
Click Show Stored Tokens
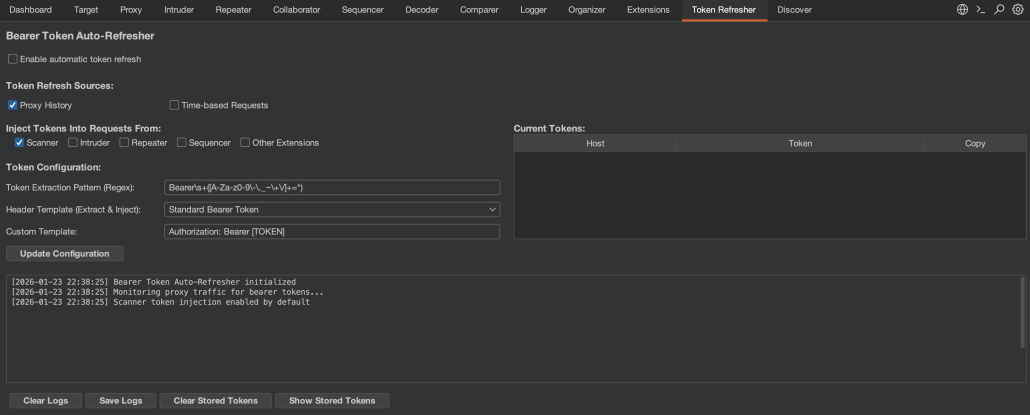coord(331,400)
